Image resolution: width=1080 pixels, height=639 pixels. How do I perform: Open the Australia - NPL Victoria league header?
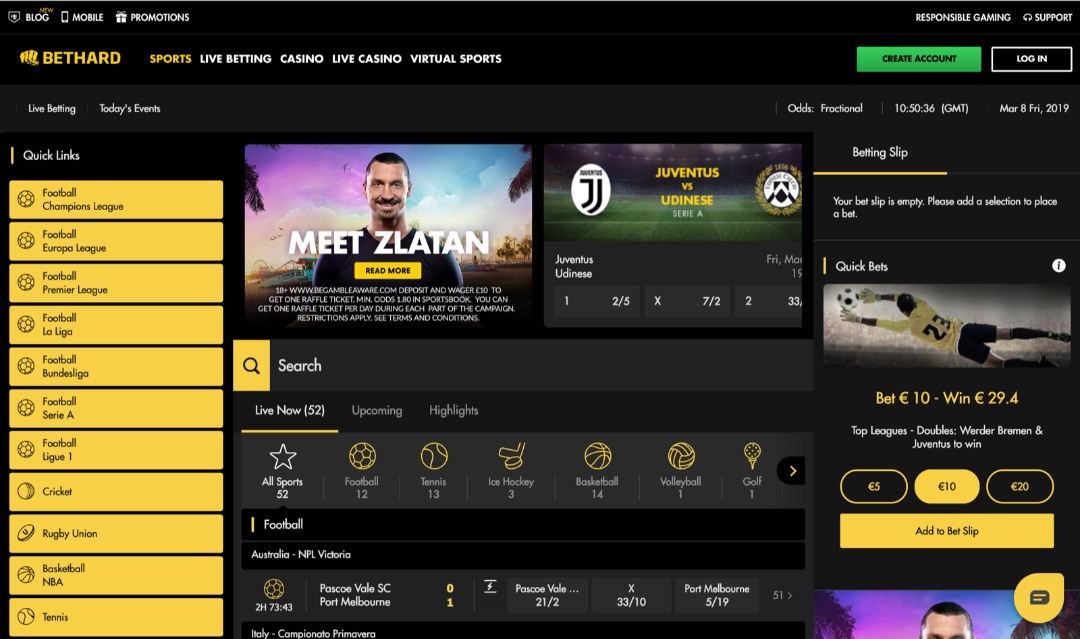tap(523, 555)
